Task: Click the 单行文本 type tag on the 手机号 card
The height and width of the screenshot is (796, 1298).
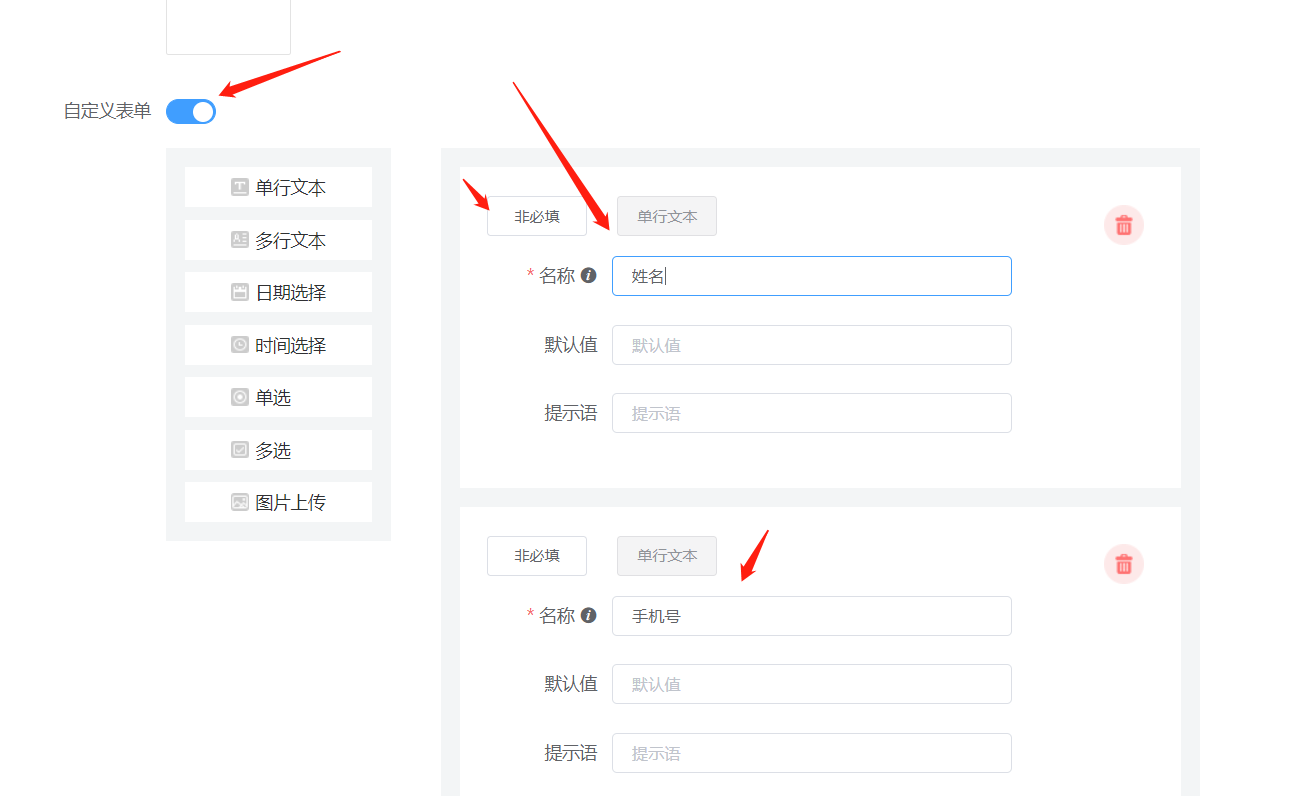Action: coord(667,555)
